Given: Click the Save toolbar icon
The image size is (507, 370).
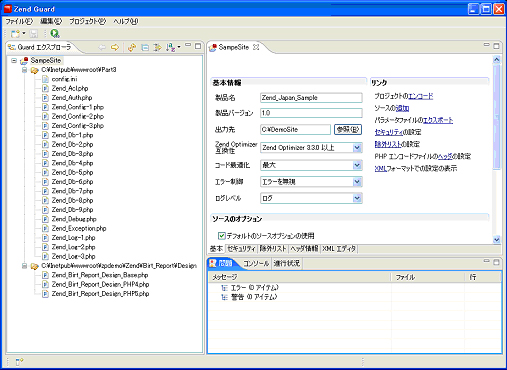Looking at the screenshot, I should [x=34, y=33].
